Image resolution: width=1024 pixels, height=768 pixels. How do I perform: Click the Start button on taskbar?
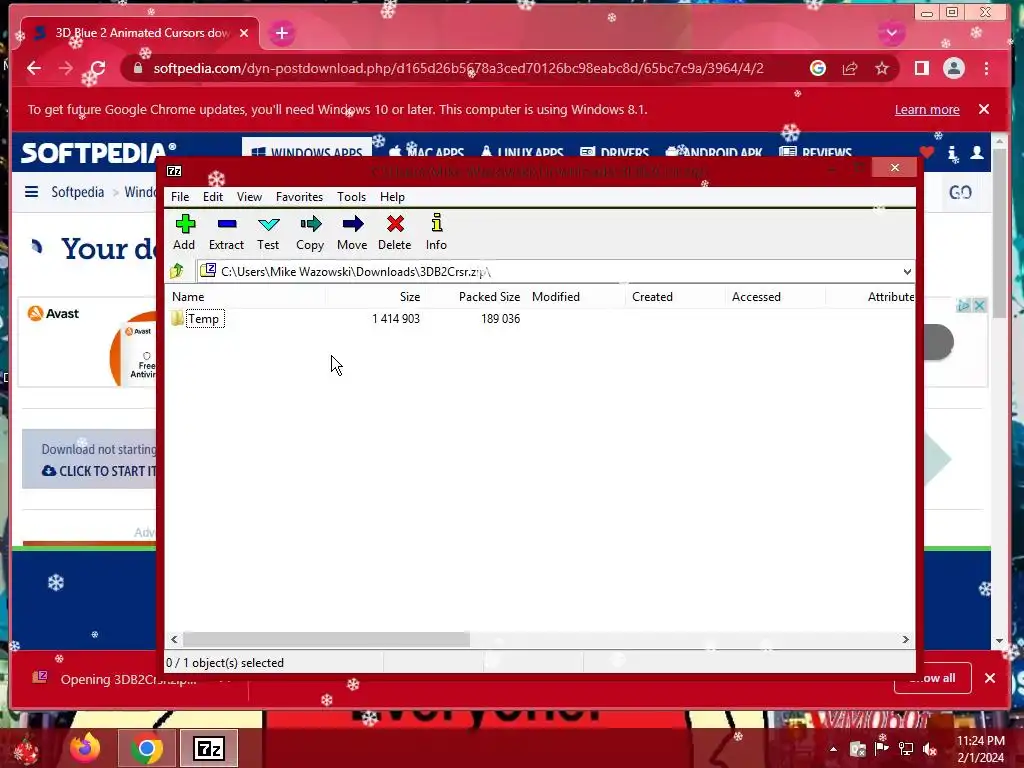point(26,748)
